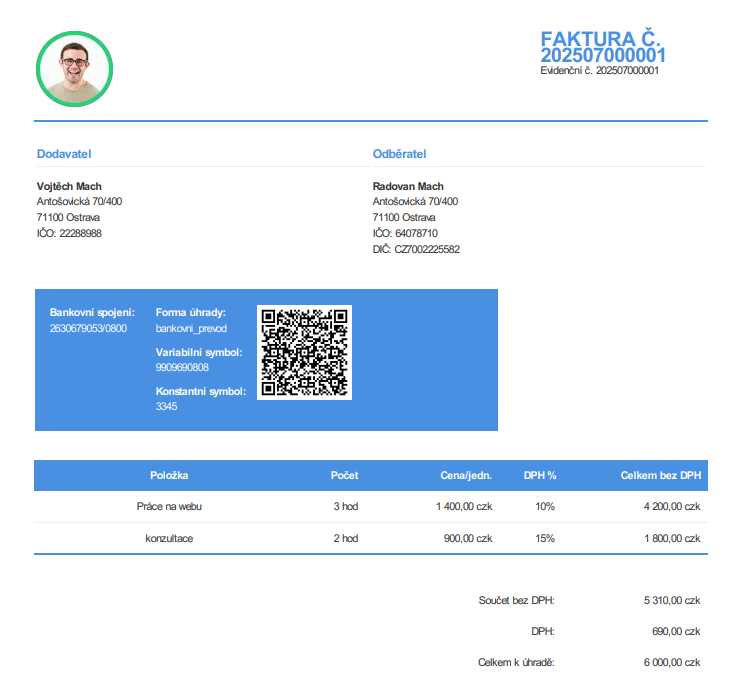Select the customer DIČ CZ7002225582

416,249
